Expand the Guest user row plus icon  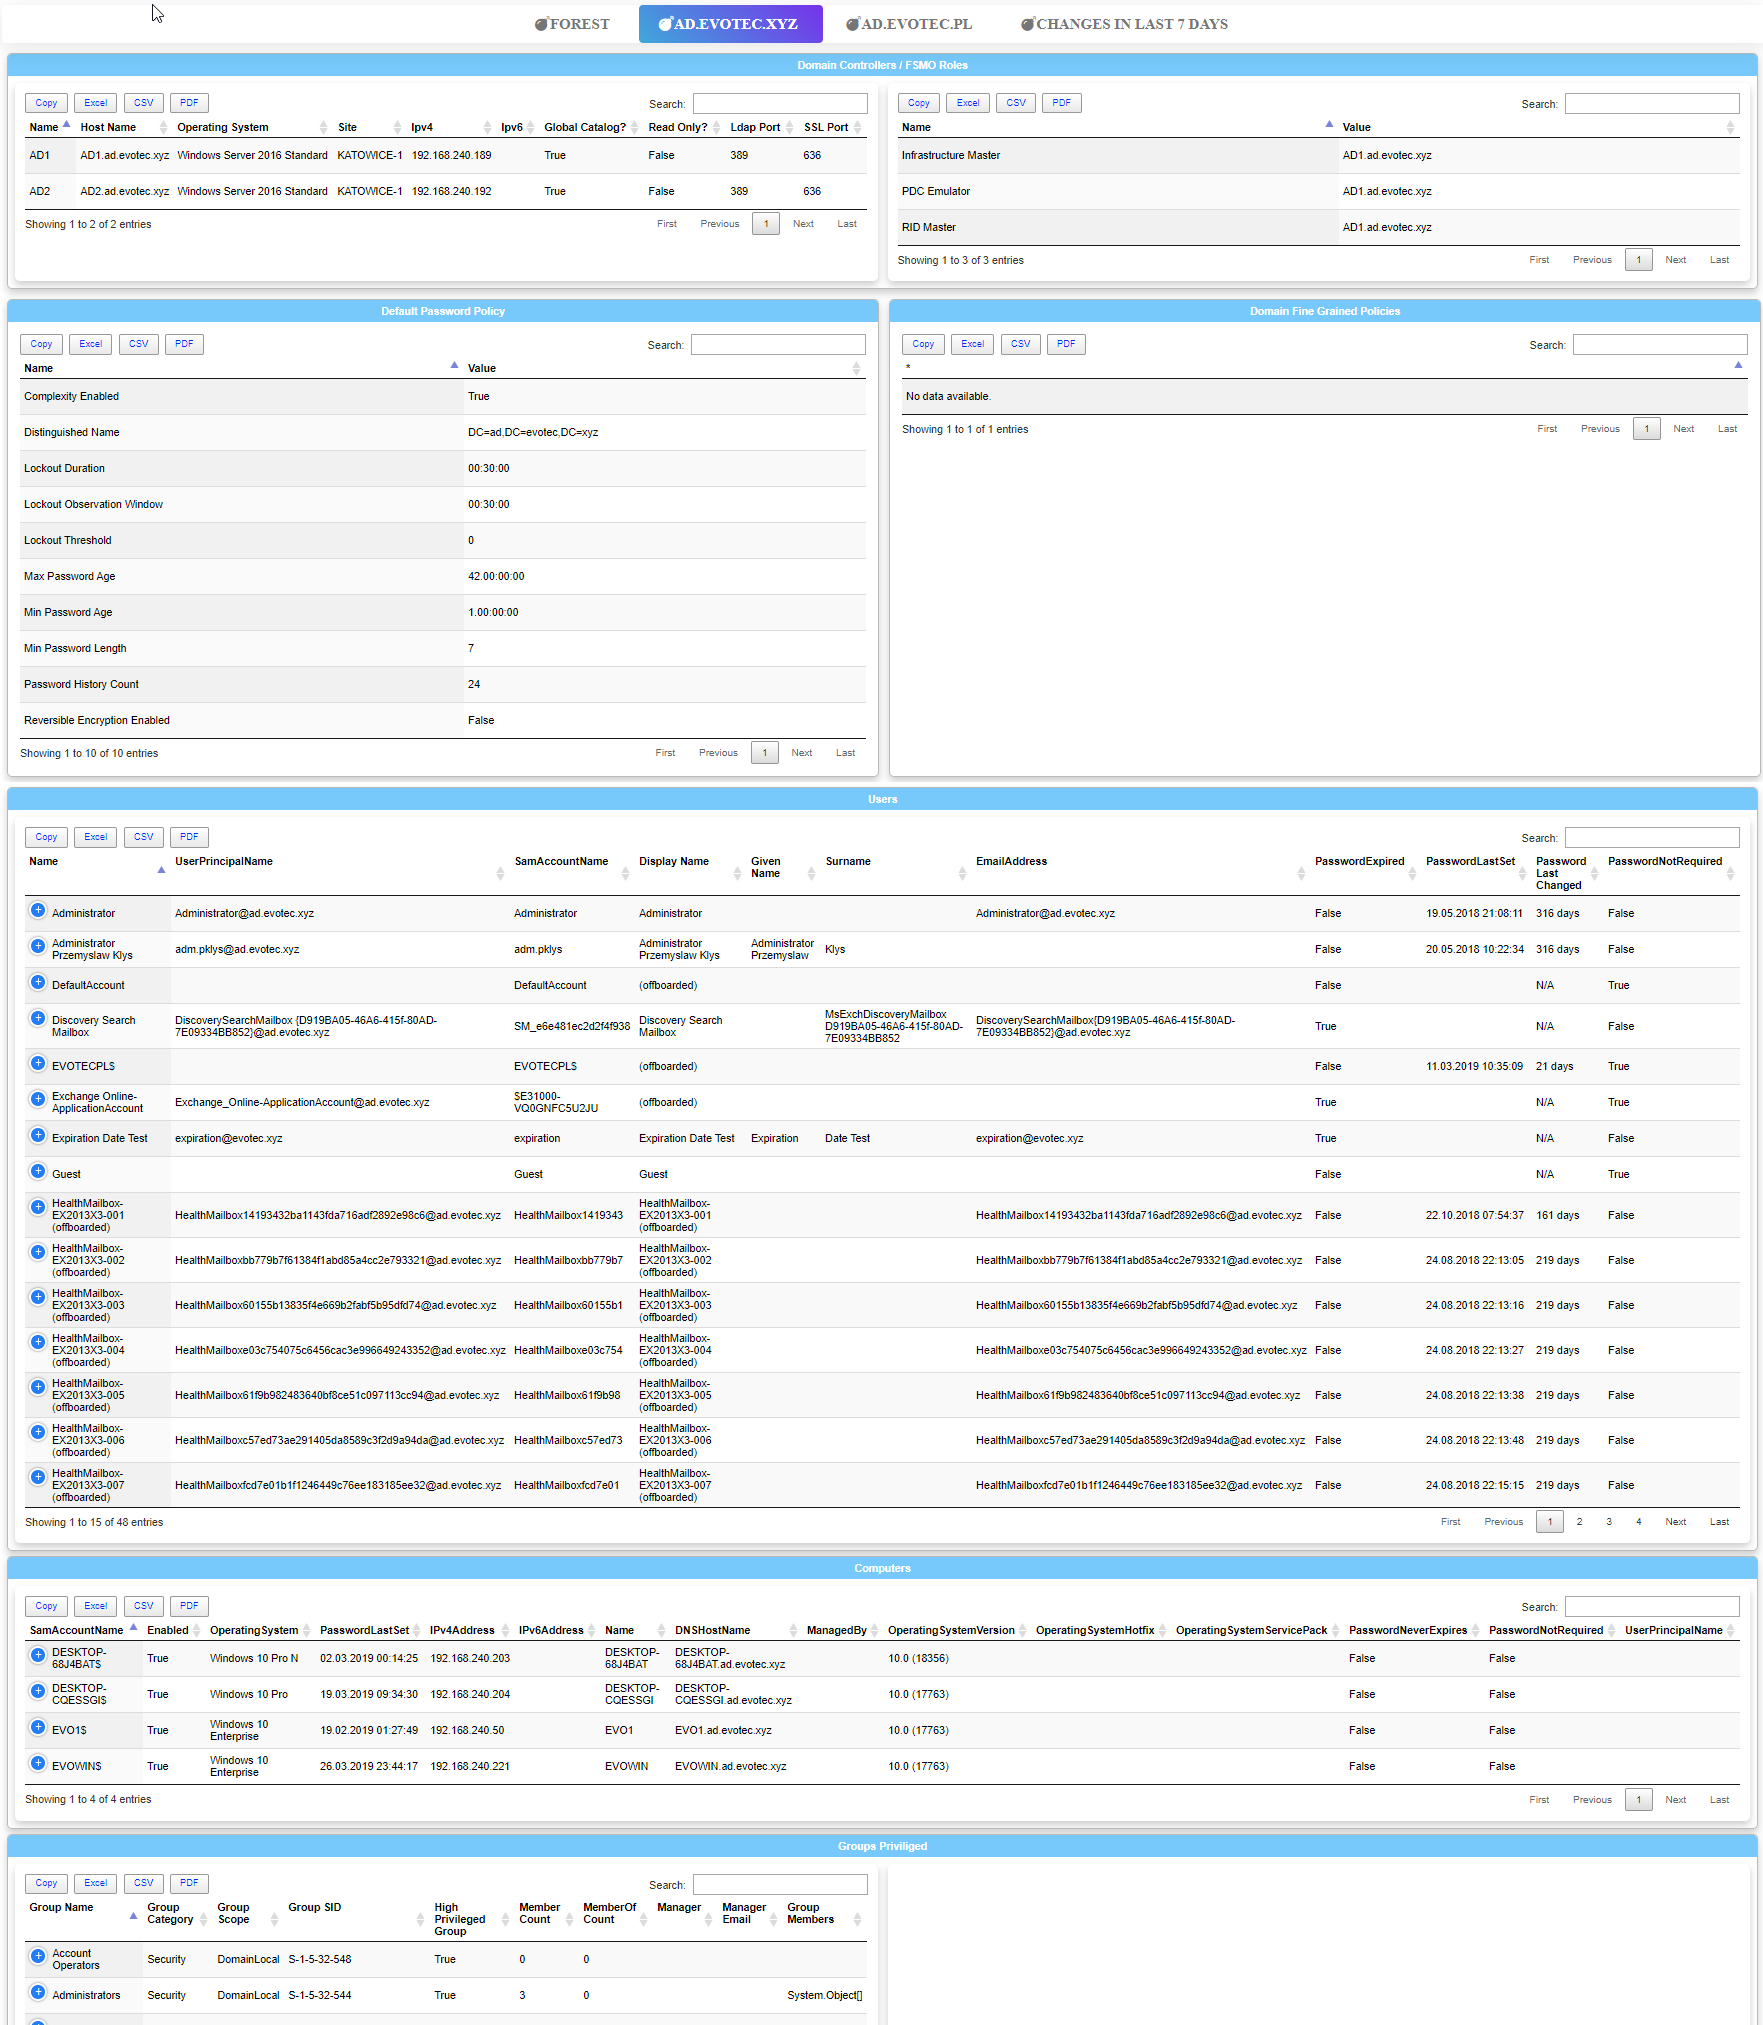[x=38, y=1171]
